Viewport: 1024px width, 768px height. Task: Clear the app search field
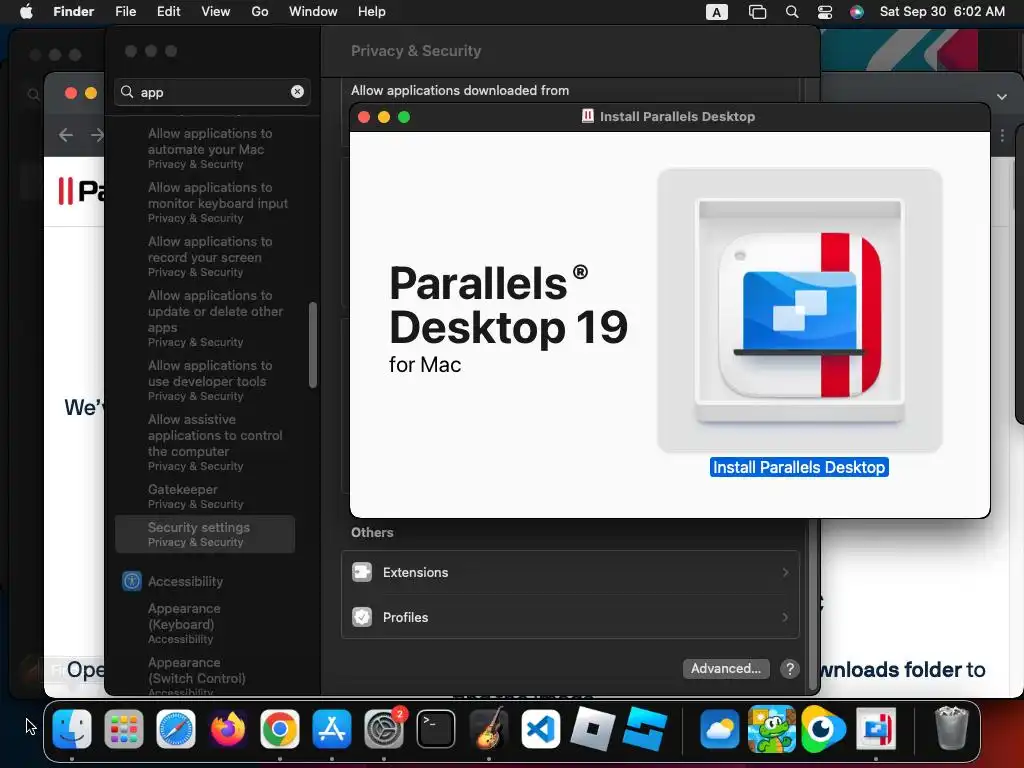[x=297, y=91]
